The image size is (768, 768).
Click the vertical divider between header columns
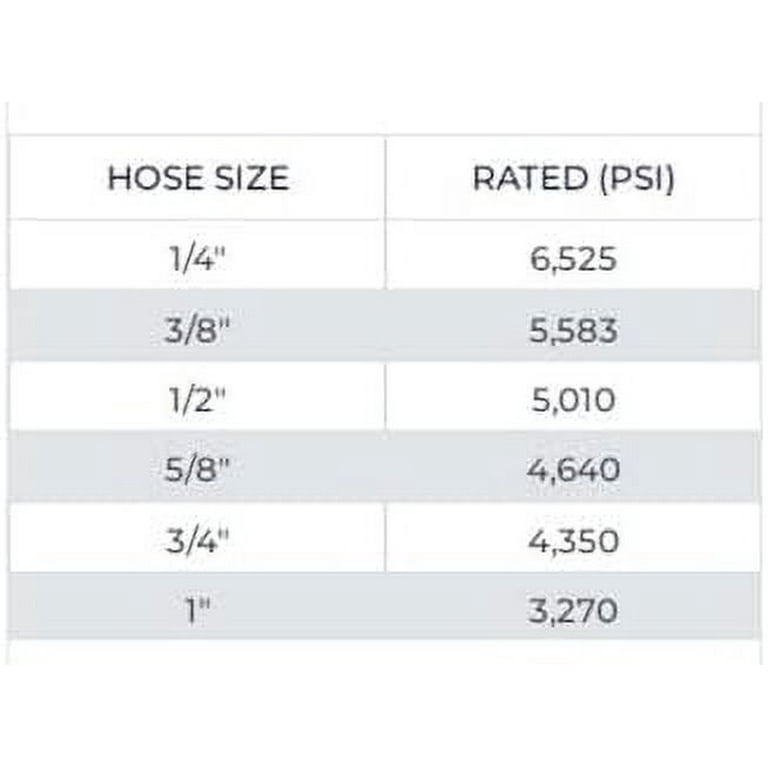[x=385, y=178]
